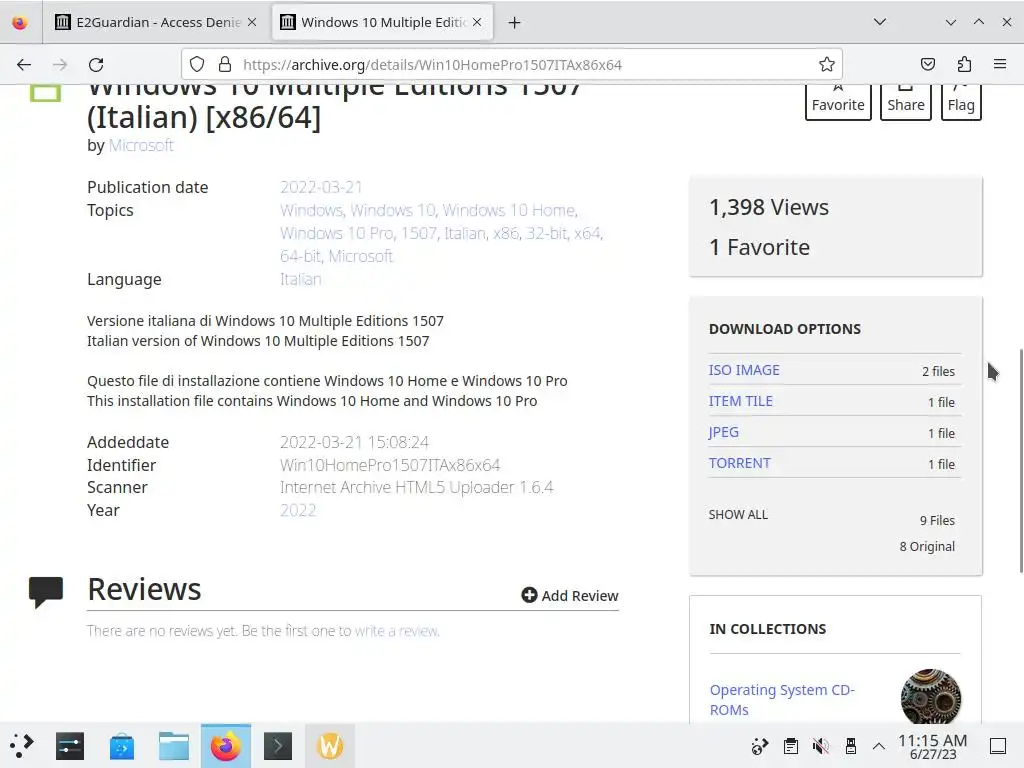Image resolution: width=1024 pixels, height=768 pixels.
Task: Open the KDE application launcher
Action: point(22,745)
